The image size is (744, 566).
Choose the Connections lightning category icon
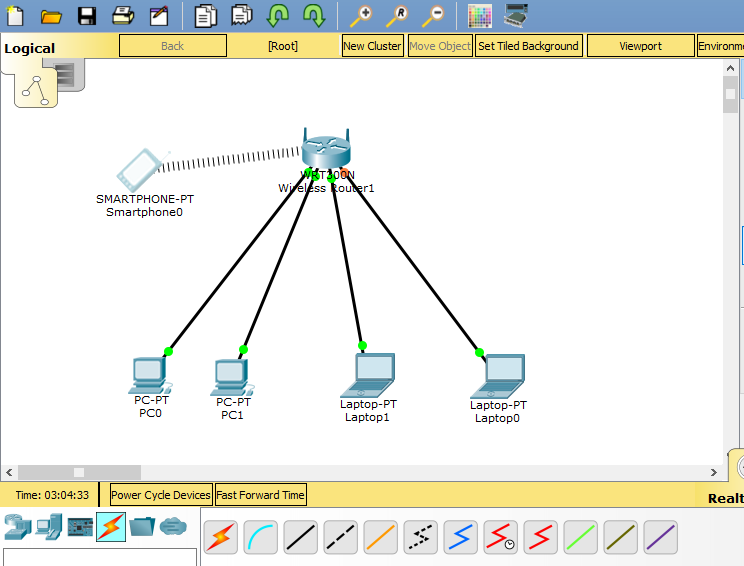[111, 527]
